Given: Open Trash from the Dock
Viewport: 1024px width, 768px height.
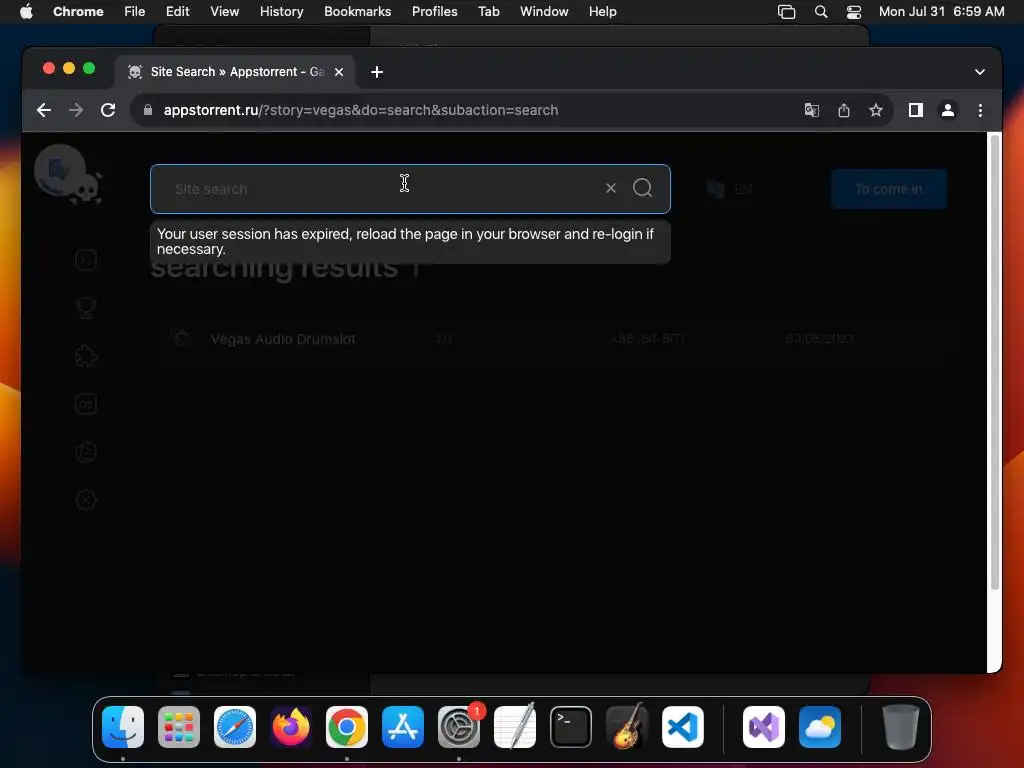Looking at the screenshot, I should (x=901, y=727).
